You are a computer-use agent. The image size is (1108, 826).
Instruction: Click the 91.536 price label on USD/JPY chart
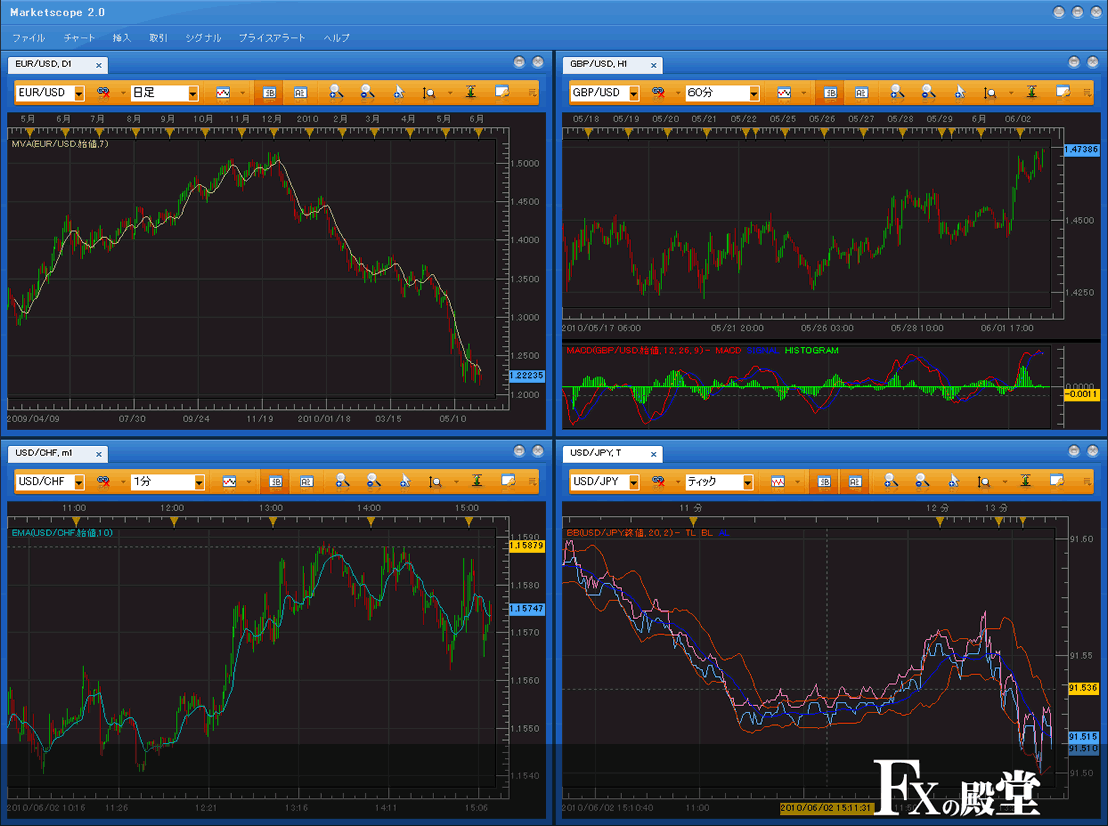pyautogui.click(x=1083, y=688)
